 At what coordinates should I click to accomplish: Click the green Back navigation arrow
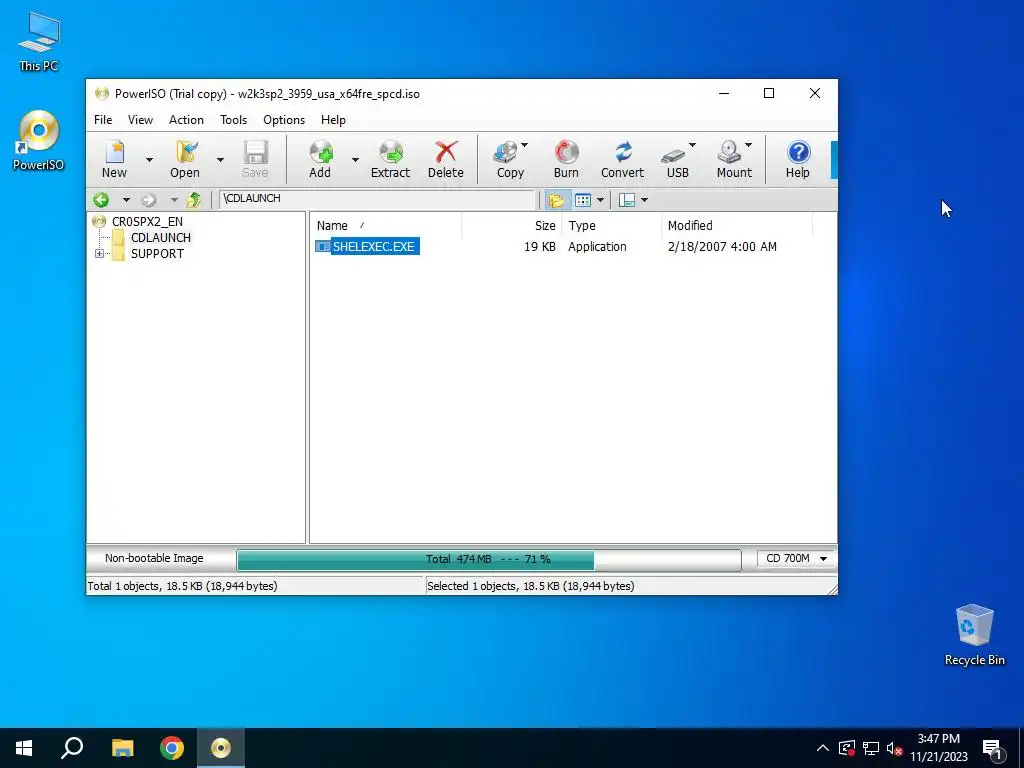click(x=101, y=199)
